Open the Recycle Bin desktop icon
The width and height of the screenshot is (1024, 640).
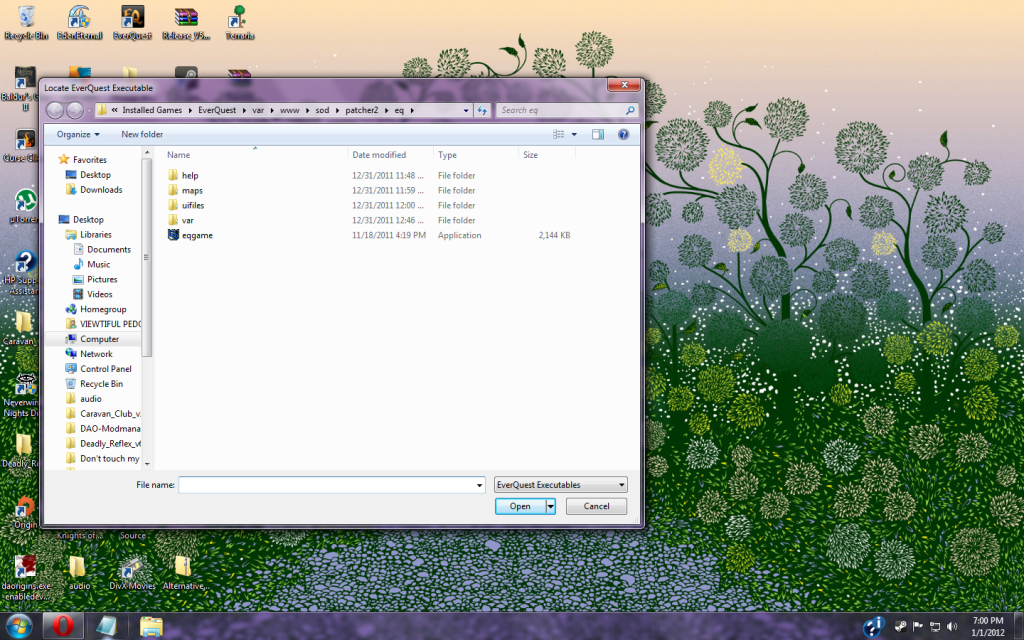(26, 22)
